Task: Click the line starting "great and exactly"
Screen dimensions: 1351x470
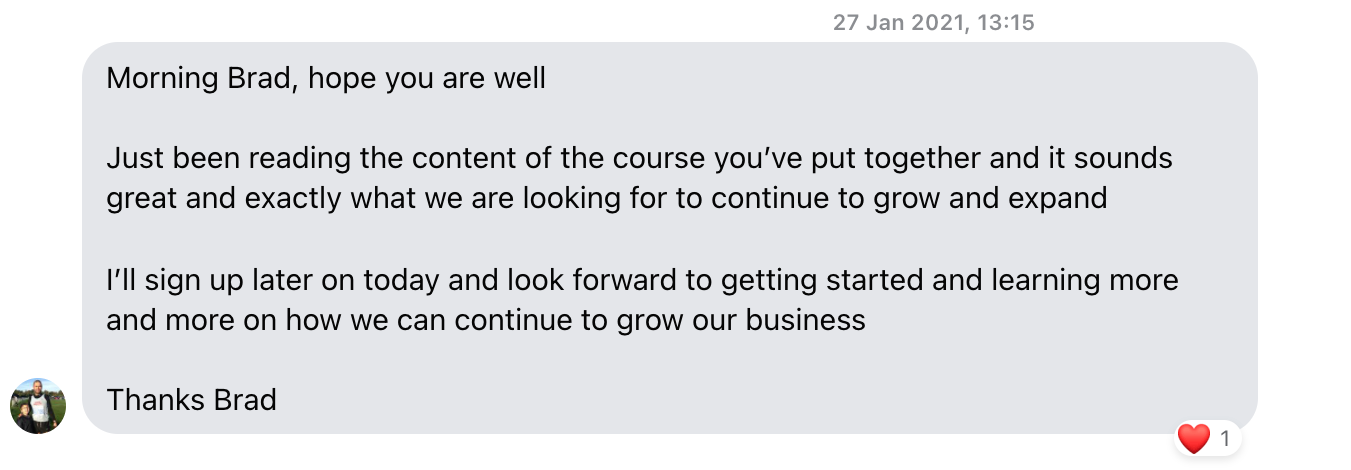Action: pos(606,198)
